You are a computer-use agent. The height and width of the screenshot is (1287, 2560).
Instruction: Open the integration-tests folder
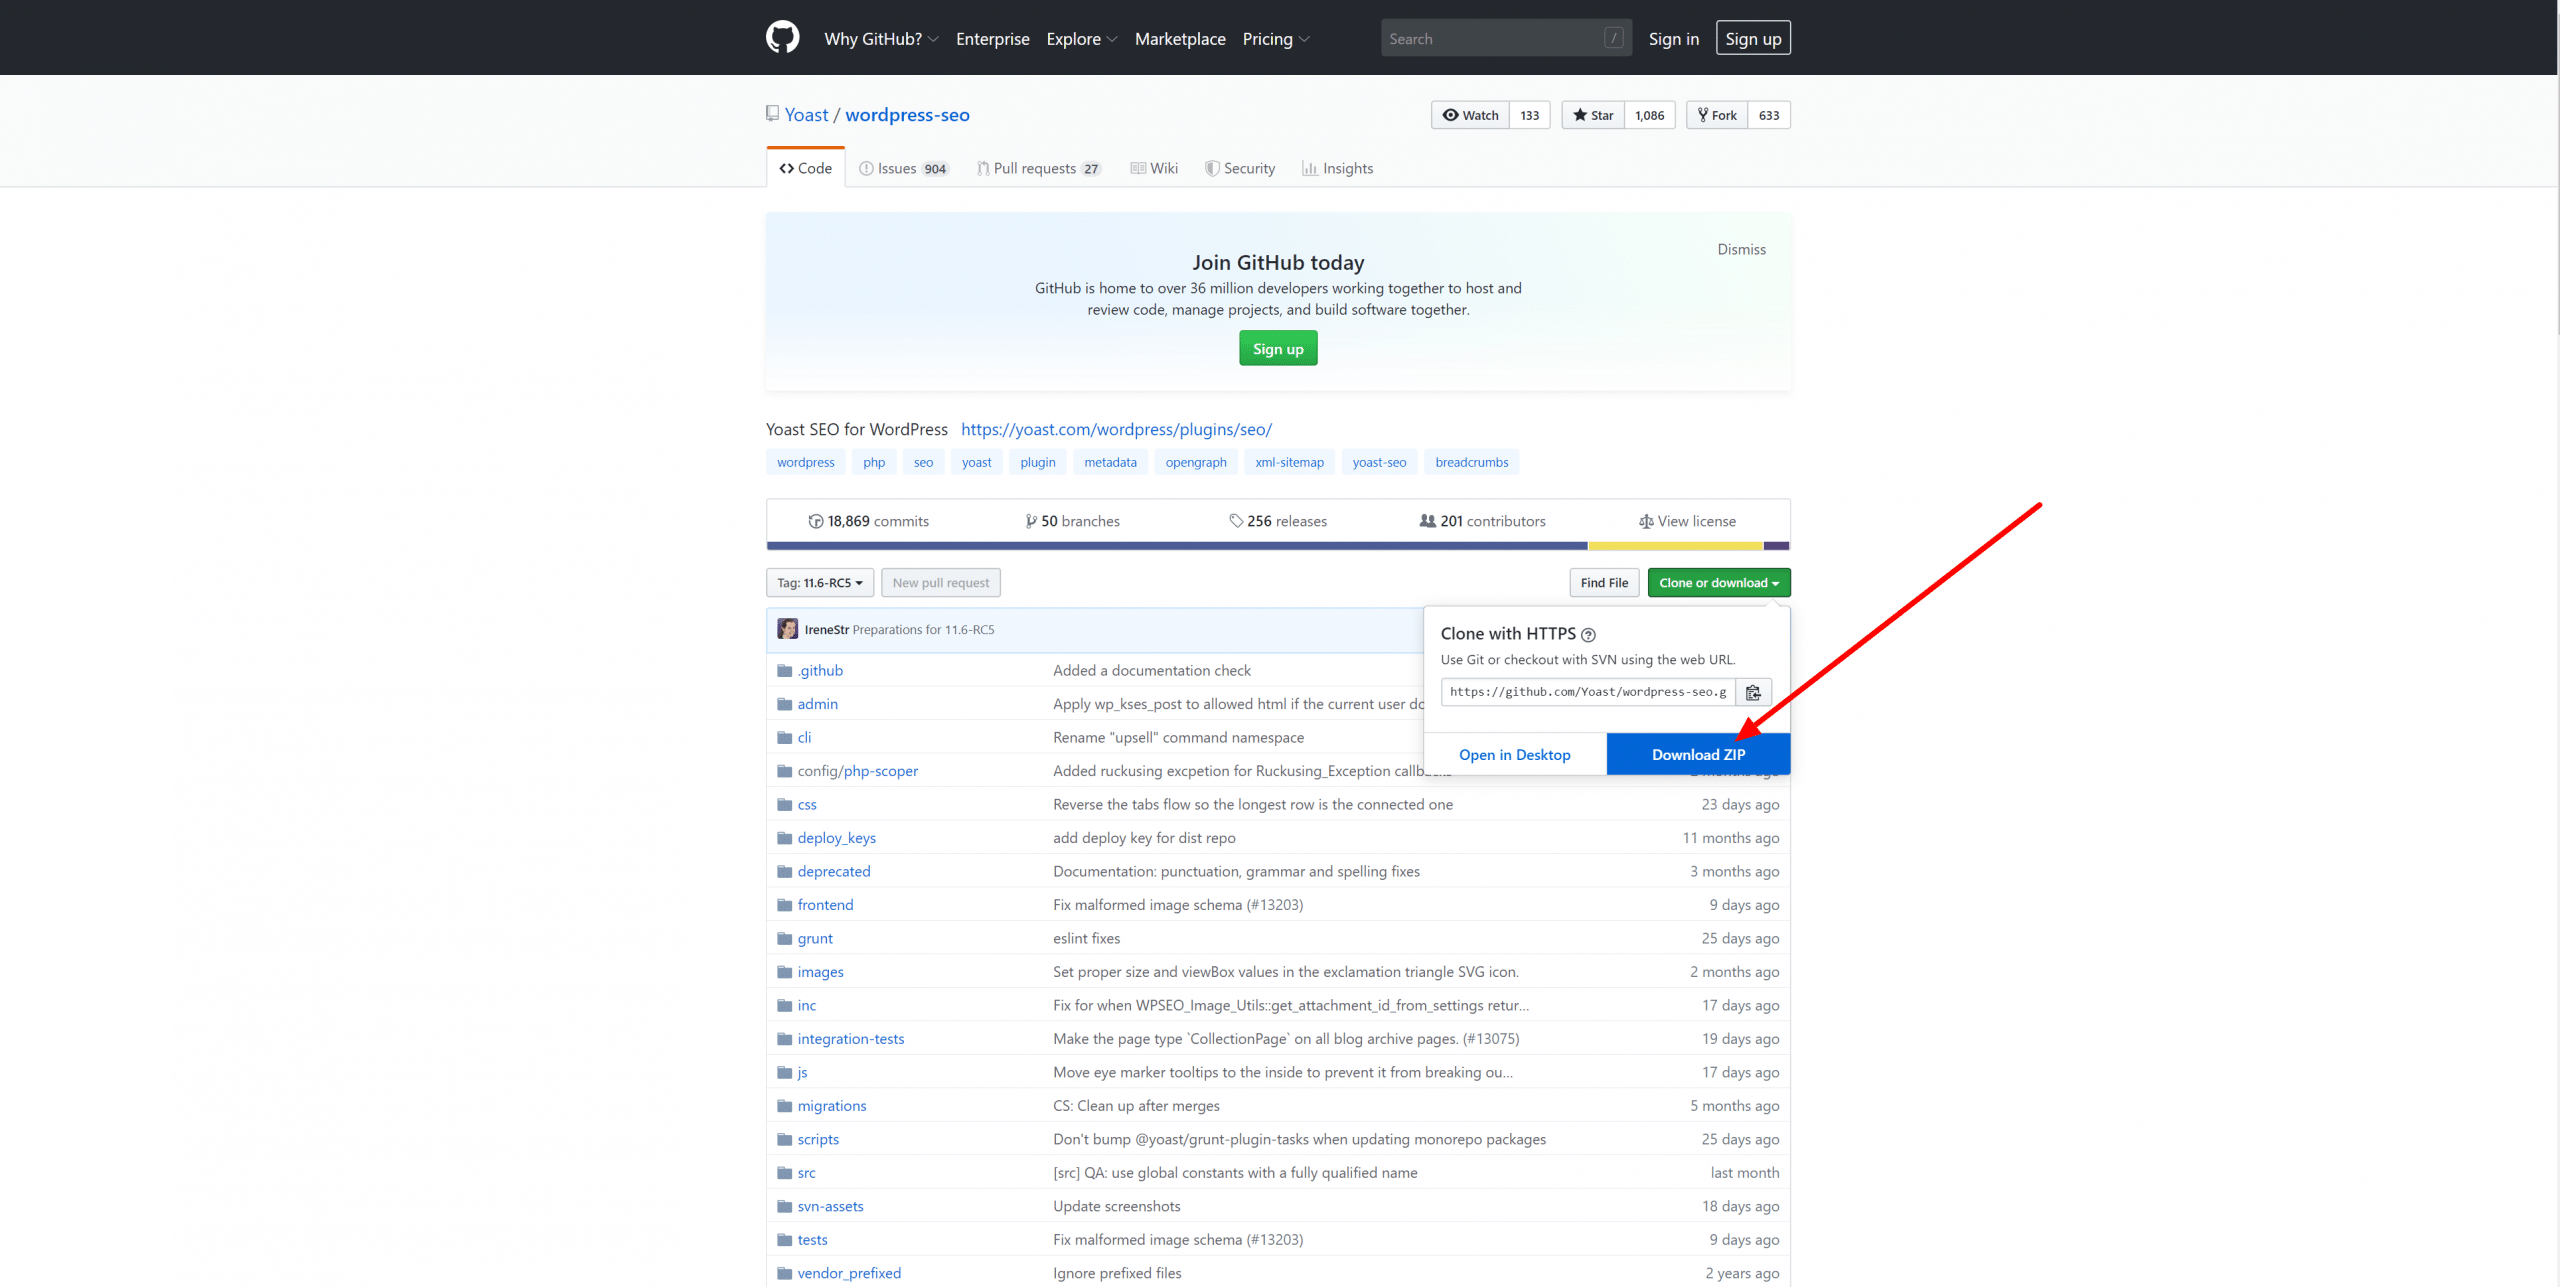coord(851,1039)
